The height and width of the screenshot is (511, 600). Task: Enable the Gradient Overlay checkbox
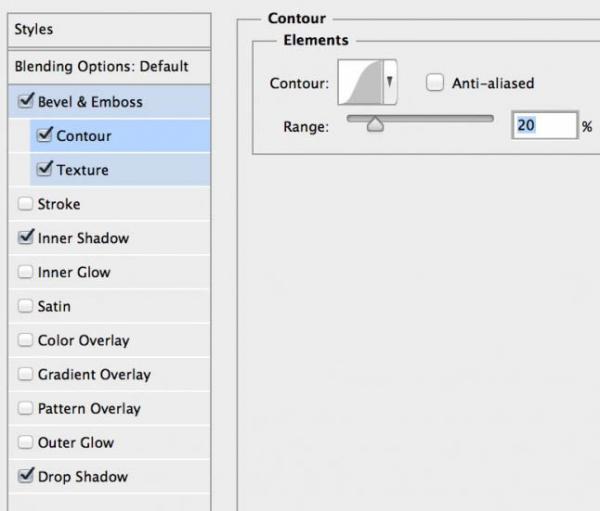(x=26, y=374)
